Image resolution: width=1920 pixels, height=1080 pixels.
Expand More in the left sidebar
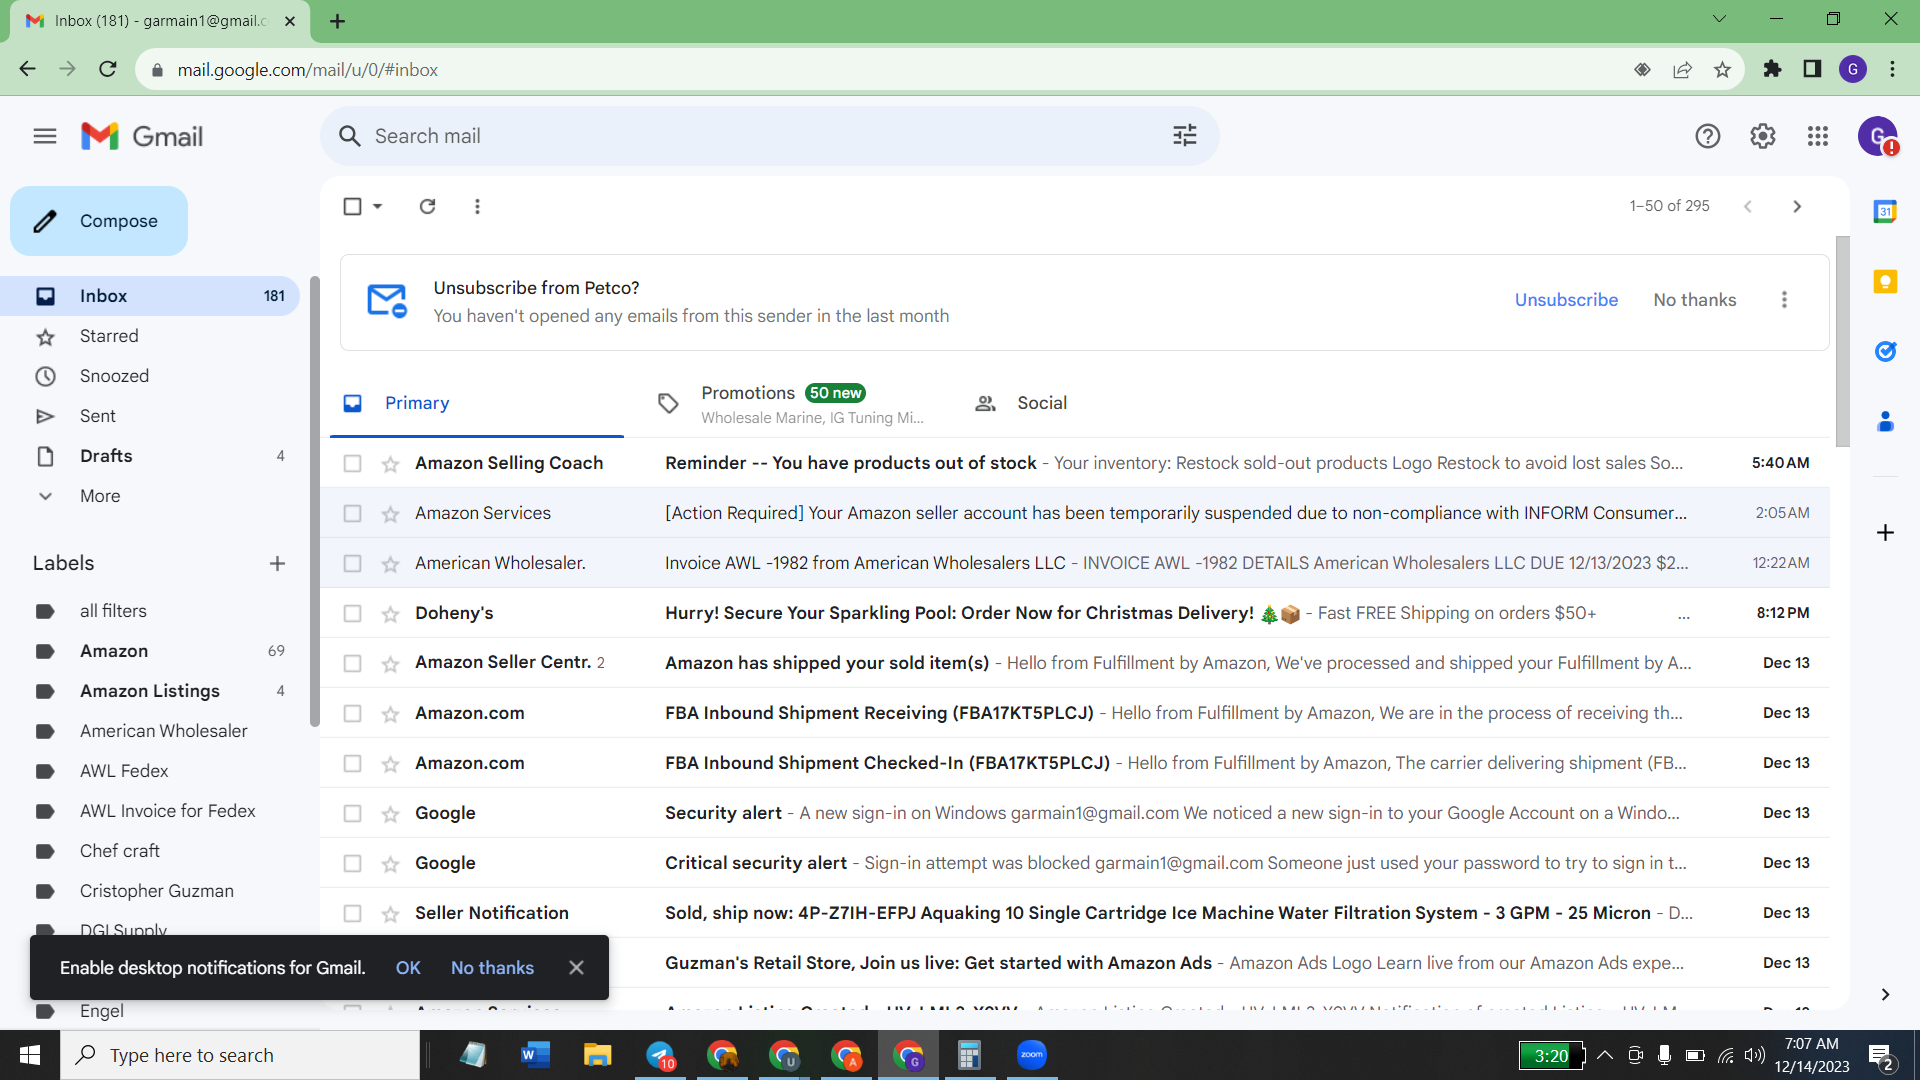(x=100, y=496)
